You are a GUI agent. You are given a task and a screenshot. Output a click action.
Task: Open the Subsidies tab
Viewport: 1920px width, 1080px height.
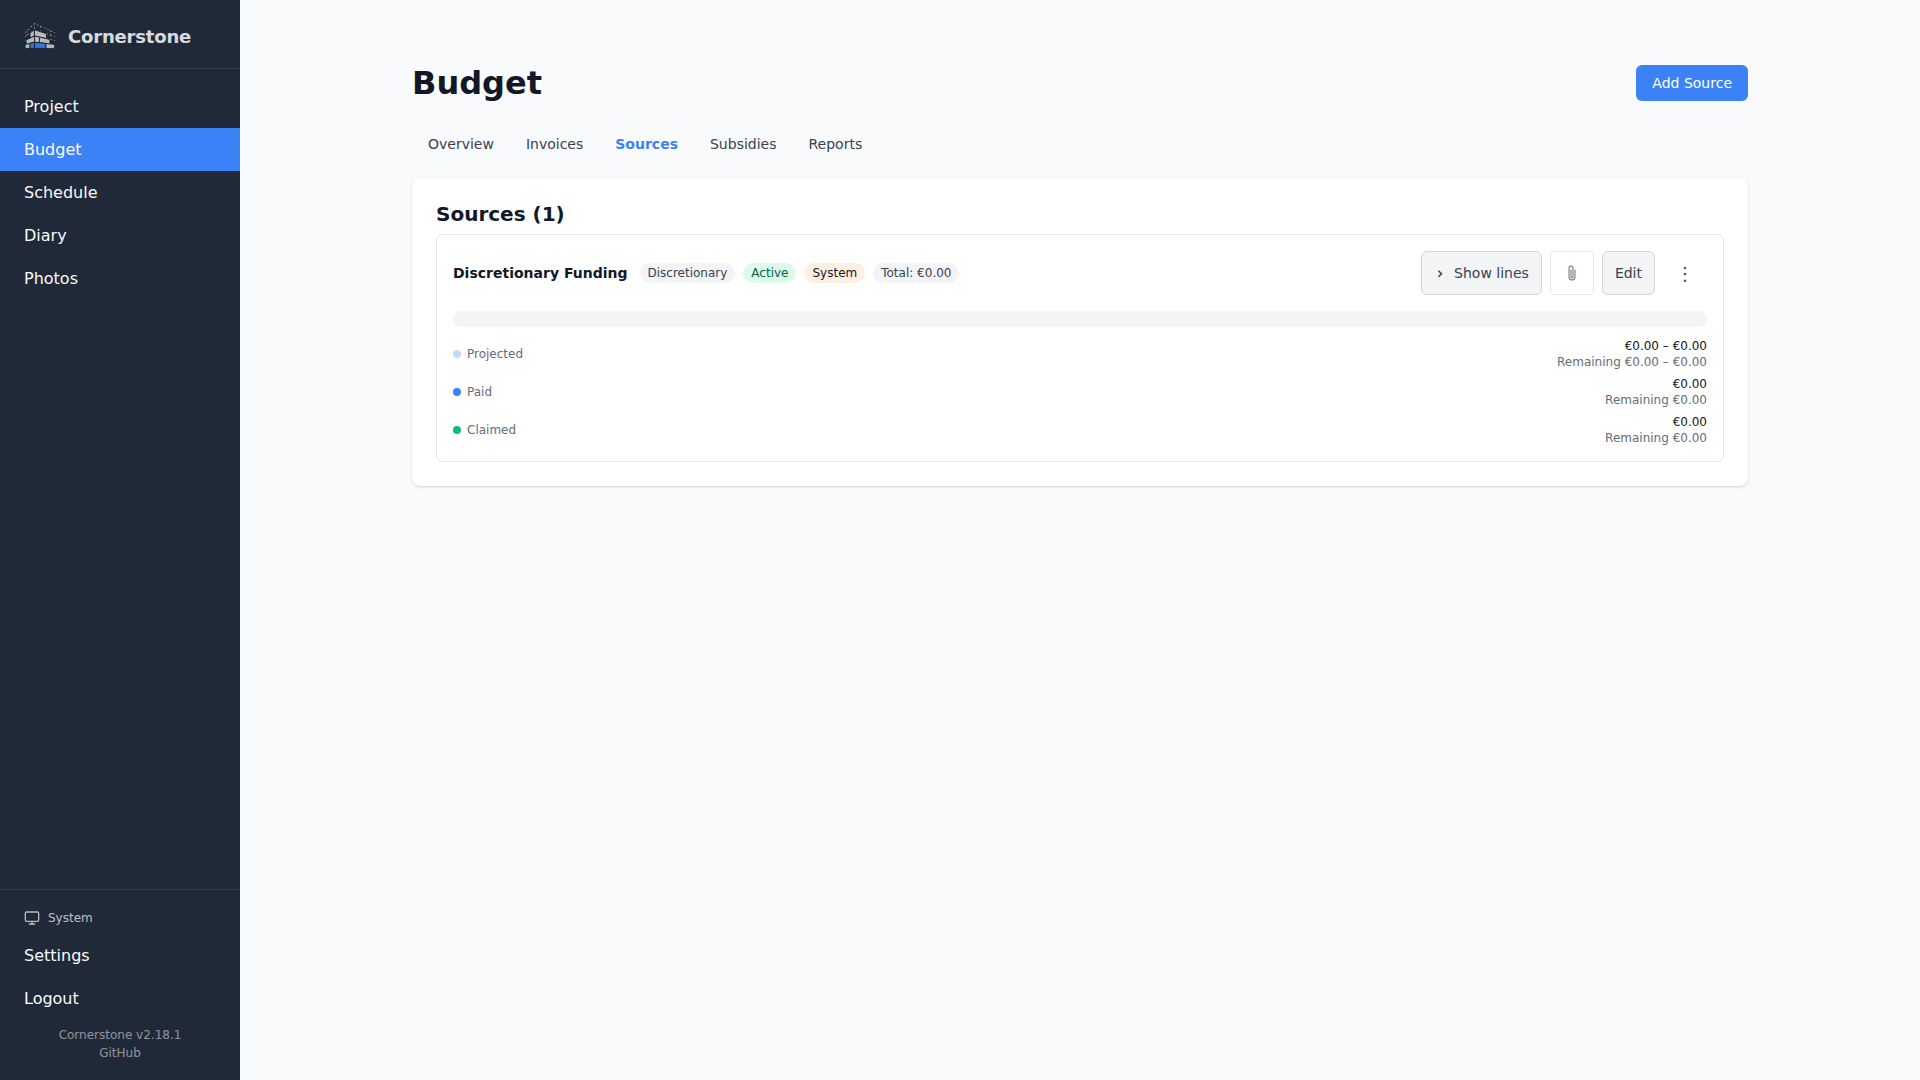743,144
